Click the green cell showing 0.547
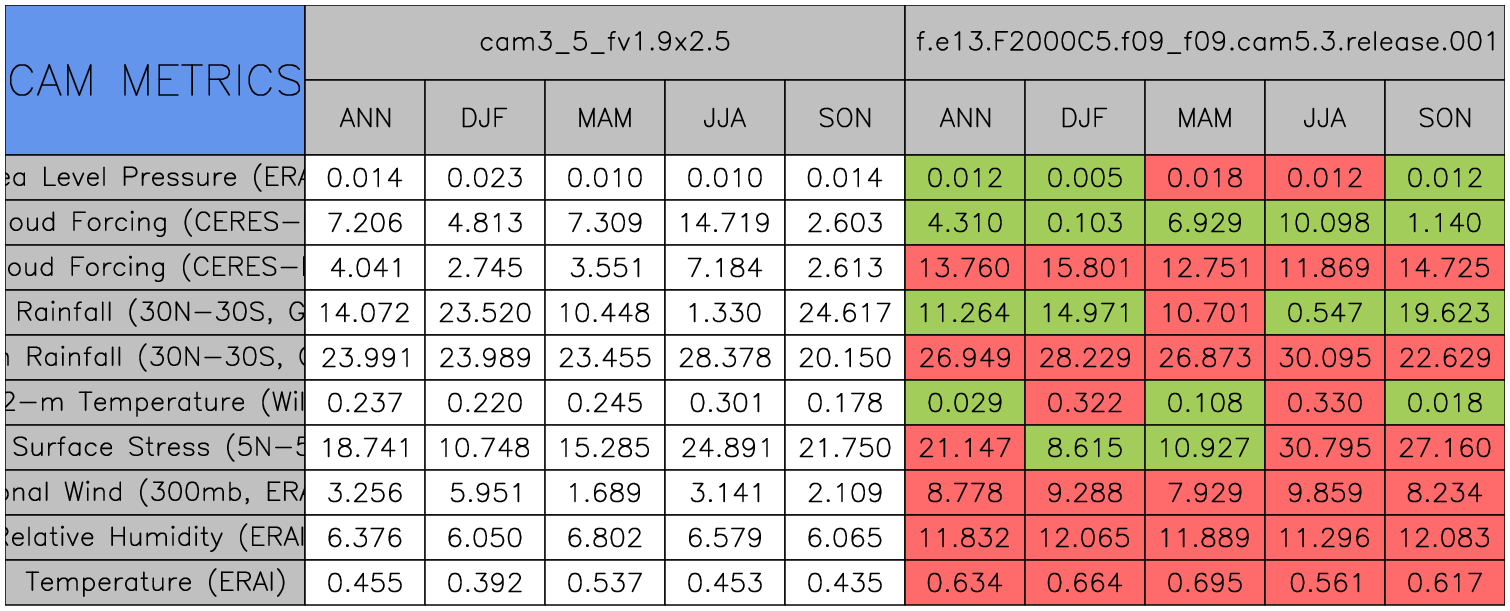Image resolution: width=1510 pixels, height=611 pixels. click(x=1324, y=313)
